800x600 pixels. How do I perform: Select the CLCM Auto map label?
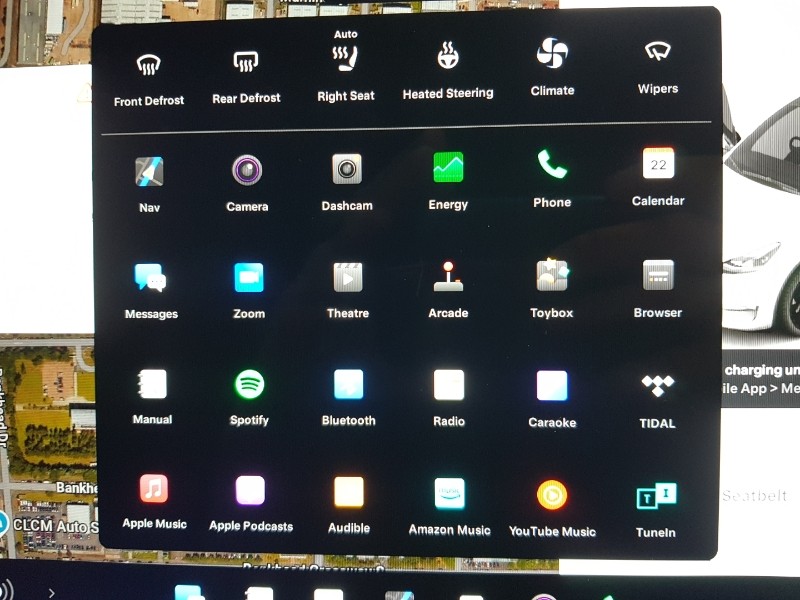coord(55,526)
